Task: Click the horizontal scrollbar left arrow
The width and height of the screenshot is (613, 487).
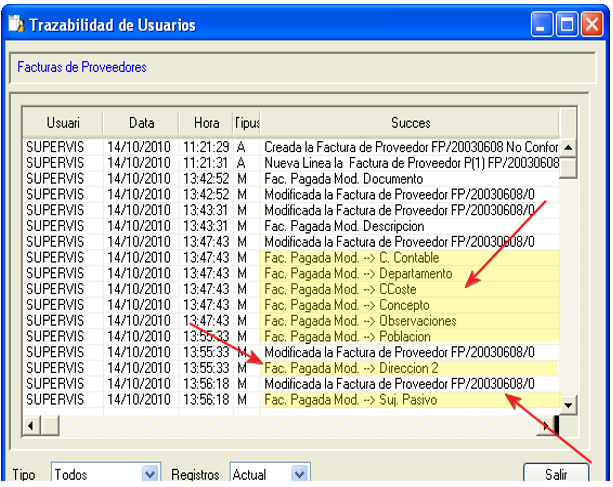Action: point(32,426)
